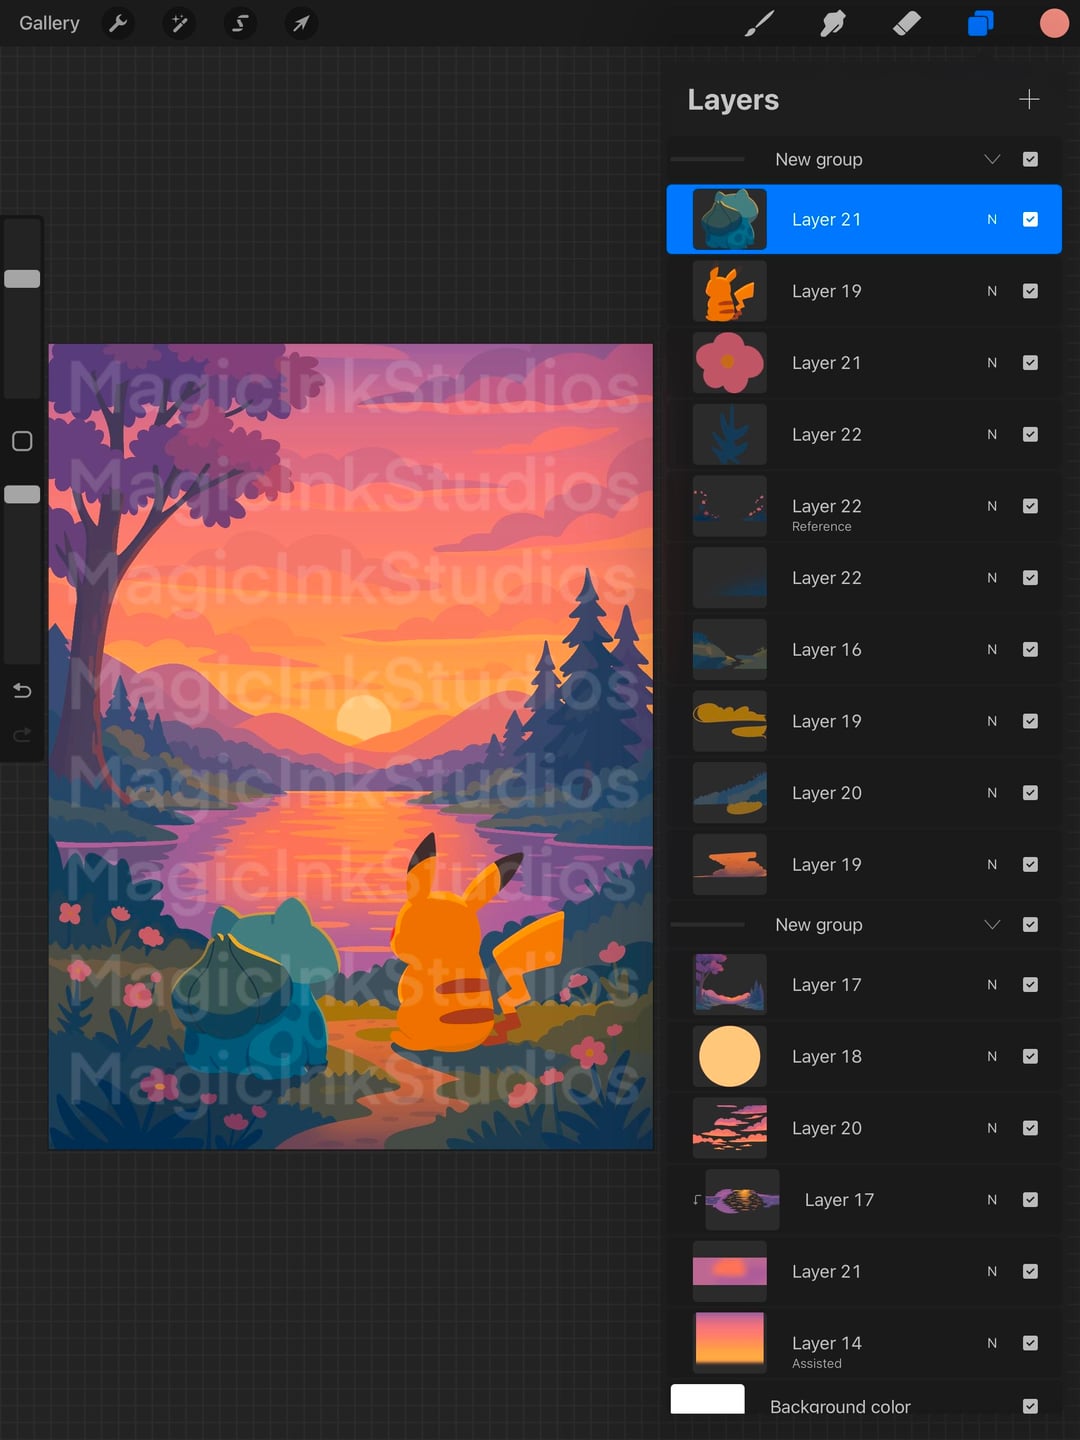Open the active color swatch
This screenshot has width=1080, height=1440.
1054,23
